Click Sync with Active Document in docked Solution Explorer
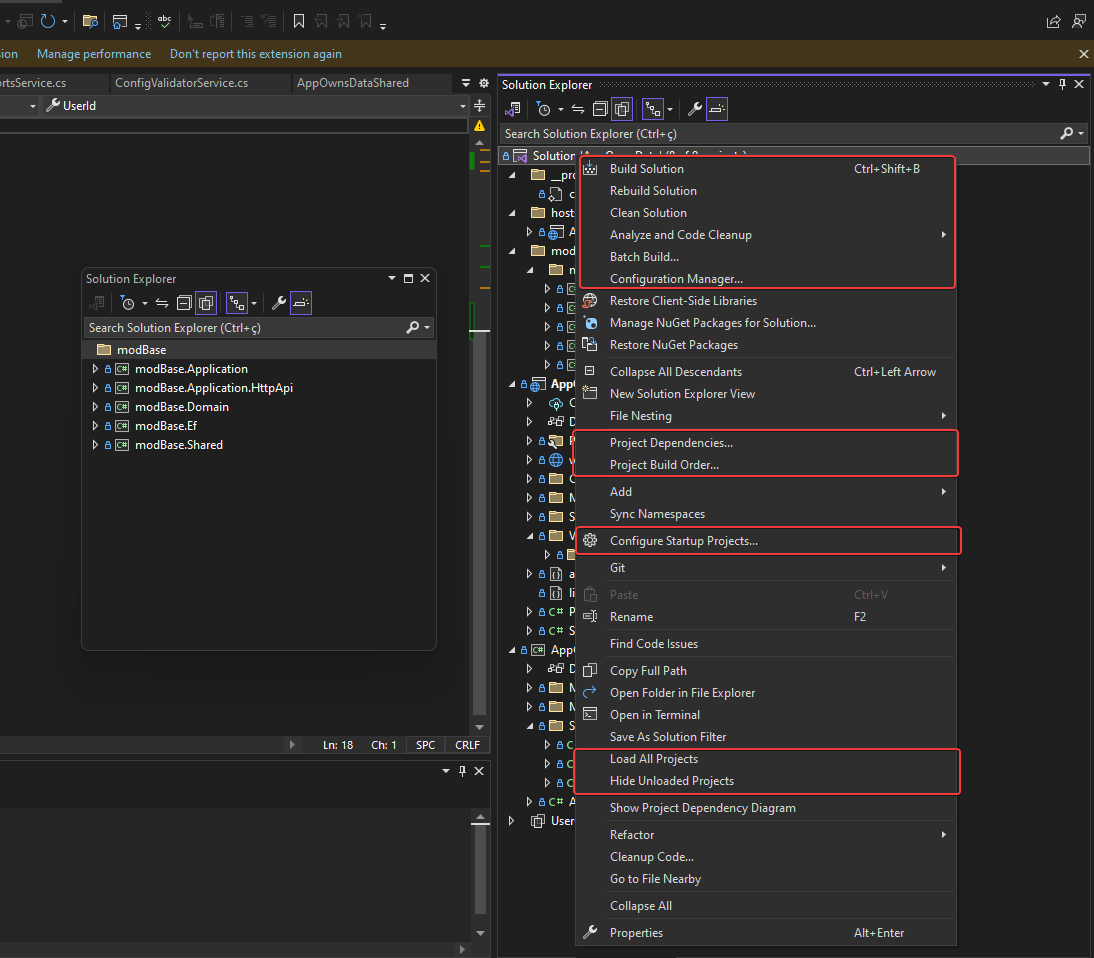The image size is (1094, 958). [x=580, y=109]
